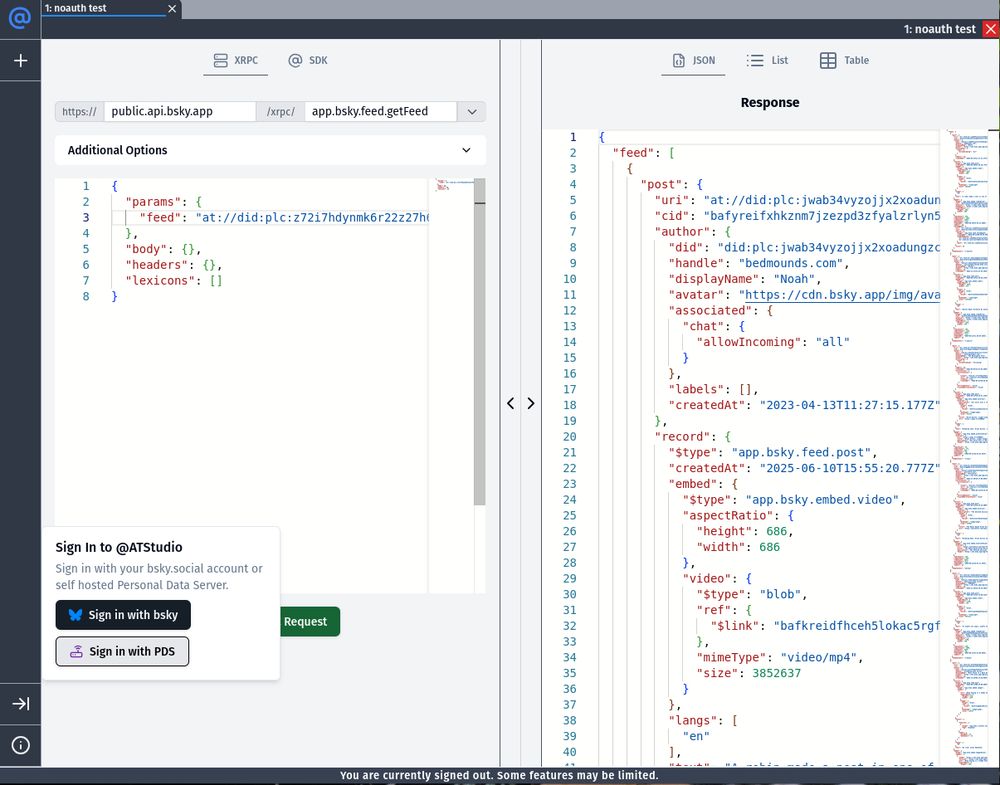Click the app.bsky.feed.getFeed method field
The width and height of the screenshot is (1000, 785).
click(381, 111)
